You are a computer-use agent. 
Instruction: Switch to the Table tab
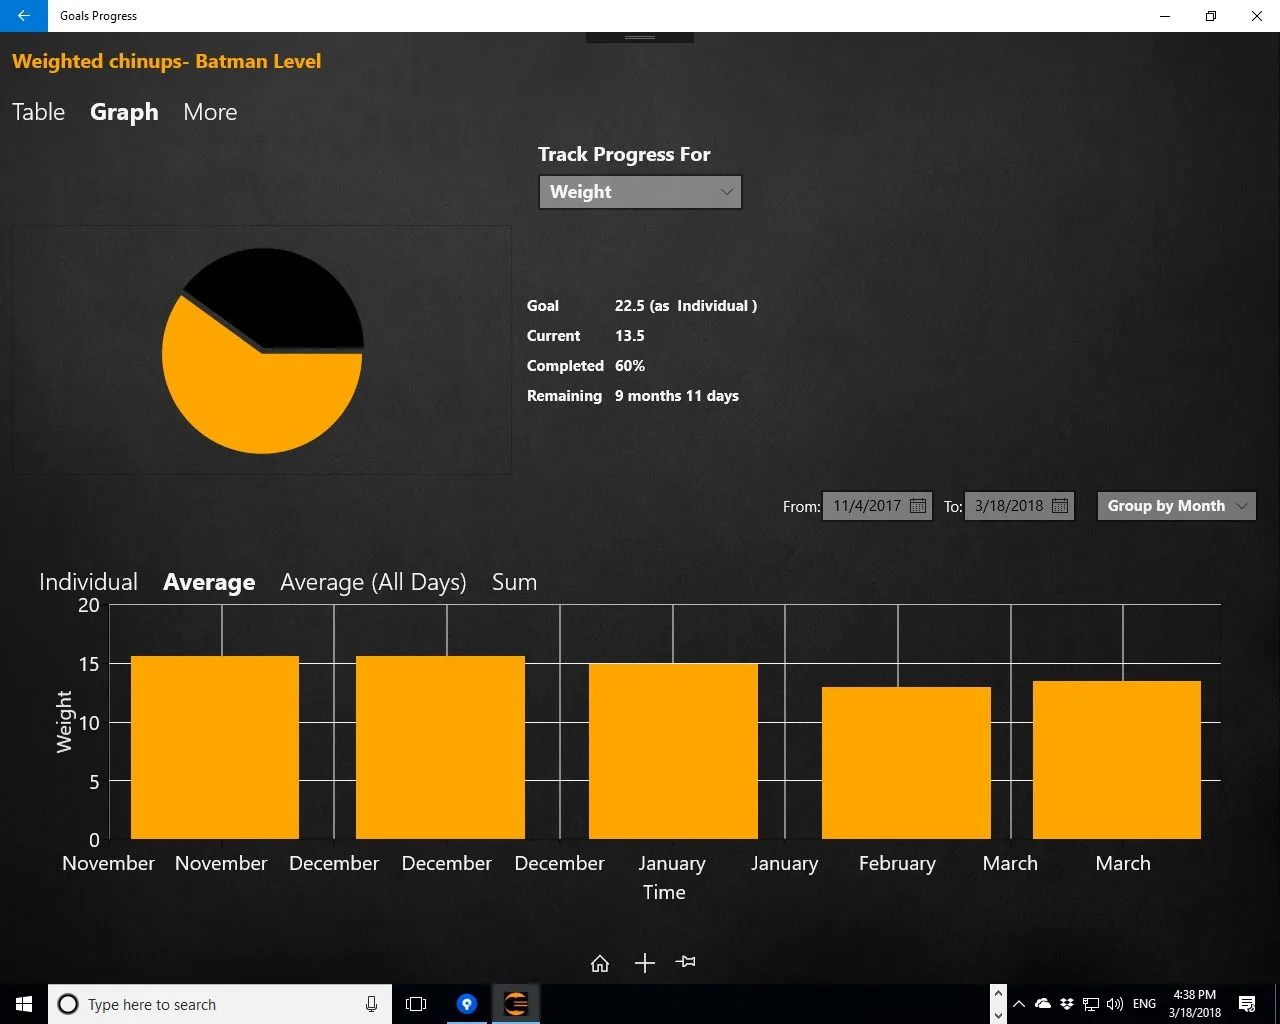point(38,112)
